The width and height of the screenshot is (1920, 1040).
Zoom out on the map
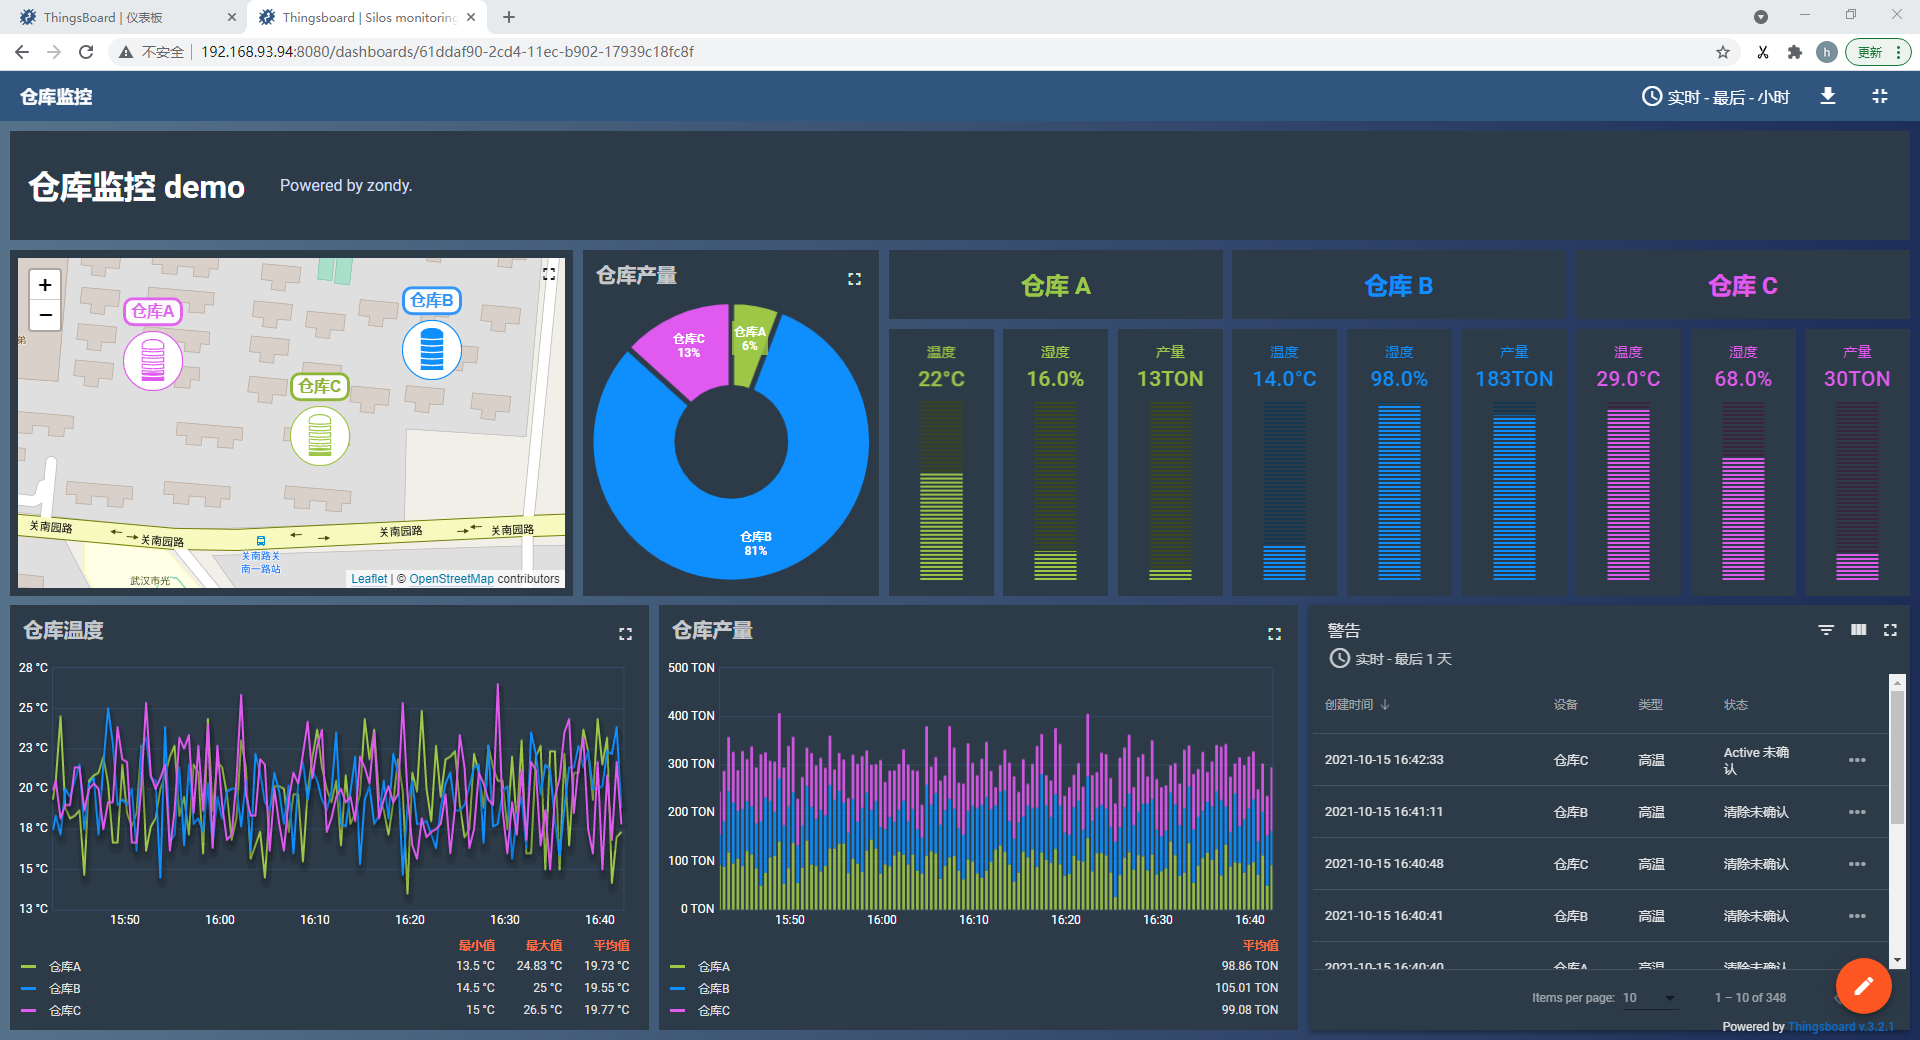45,315
